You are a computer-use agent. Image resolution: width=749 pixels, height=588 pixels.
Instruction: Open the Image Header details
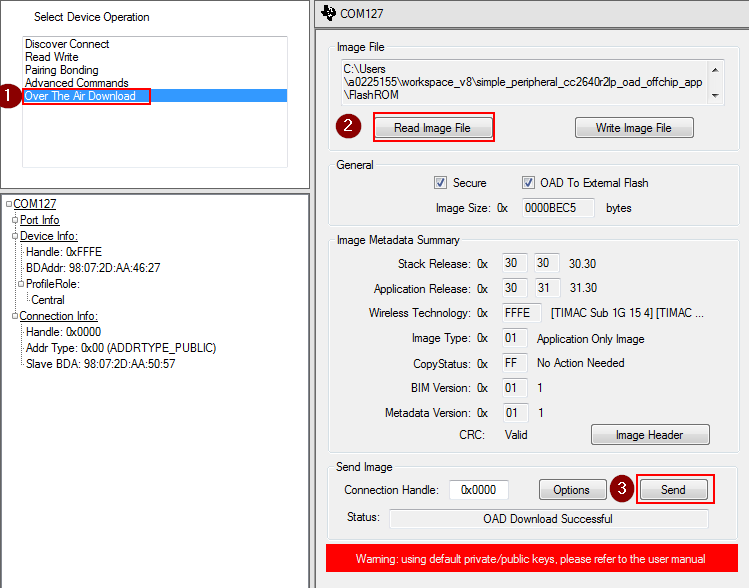(x=650, y=435)
